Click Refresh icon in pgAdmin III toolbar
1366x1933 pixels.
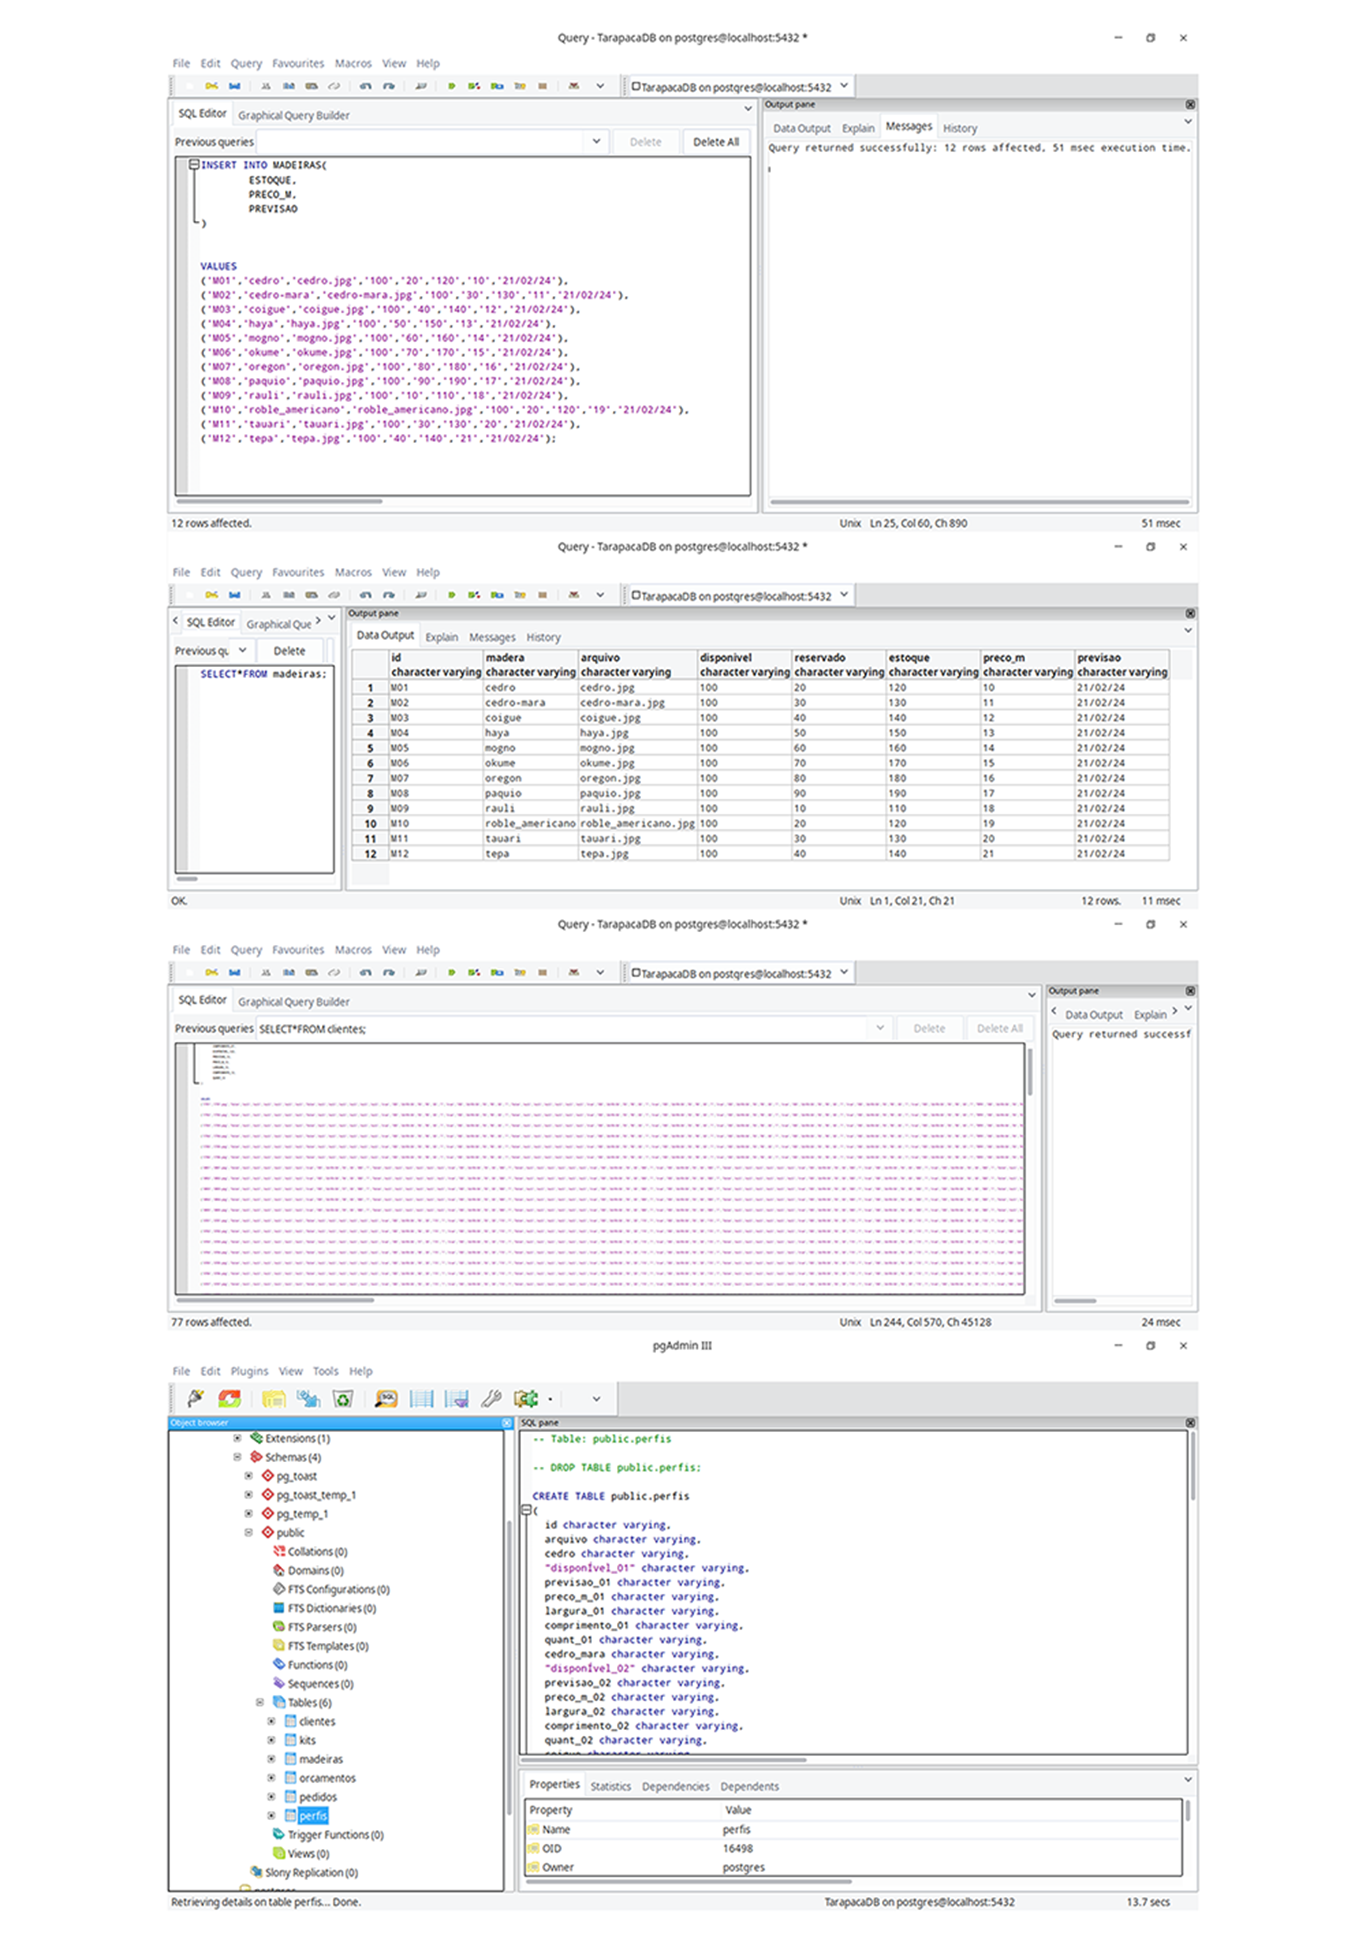pyautogui.click(x=229, y=1398)
